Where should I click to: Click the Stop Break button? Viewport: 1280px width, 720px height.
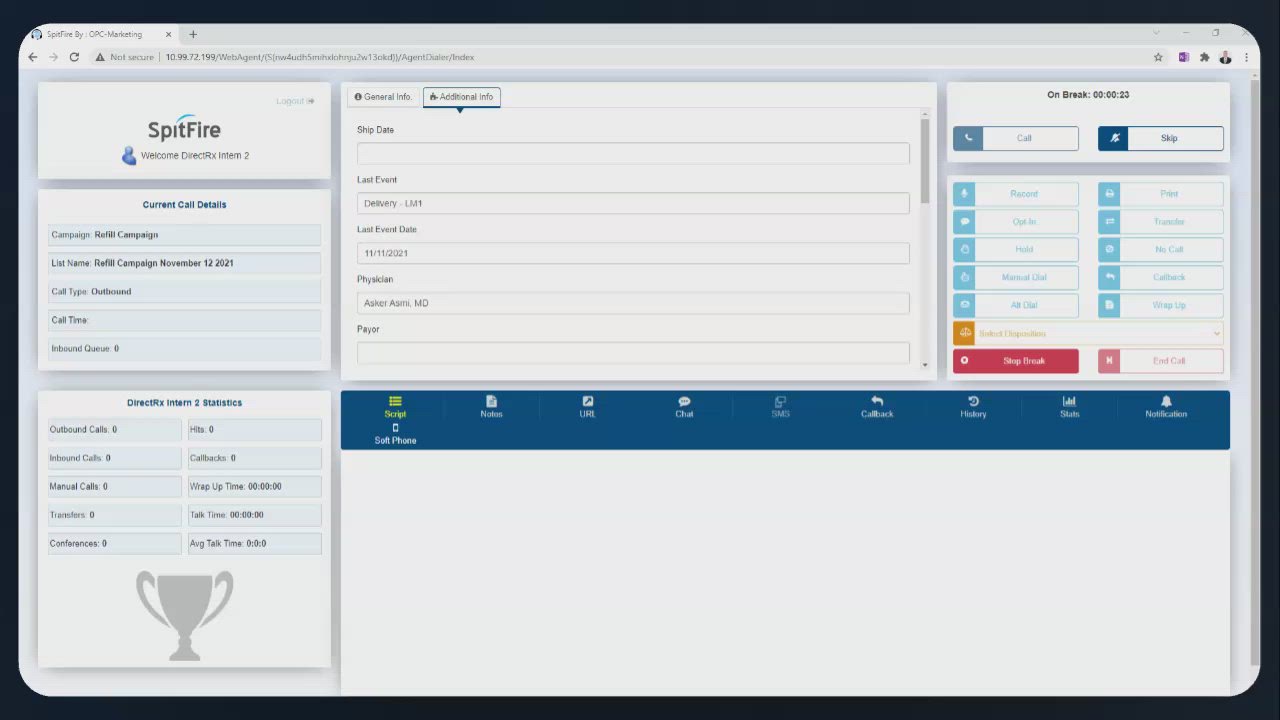1016,361
